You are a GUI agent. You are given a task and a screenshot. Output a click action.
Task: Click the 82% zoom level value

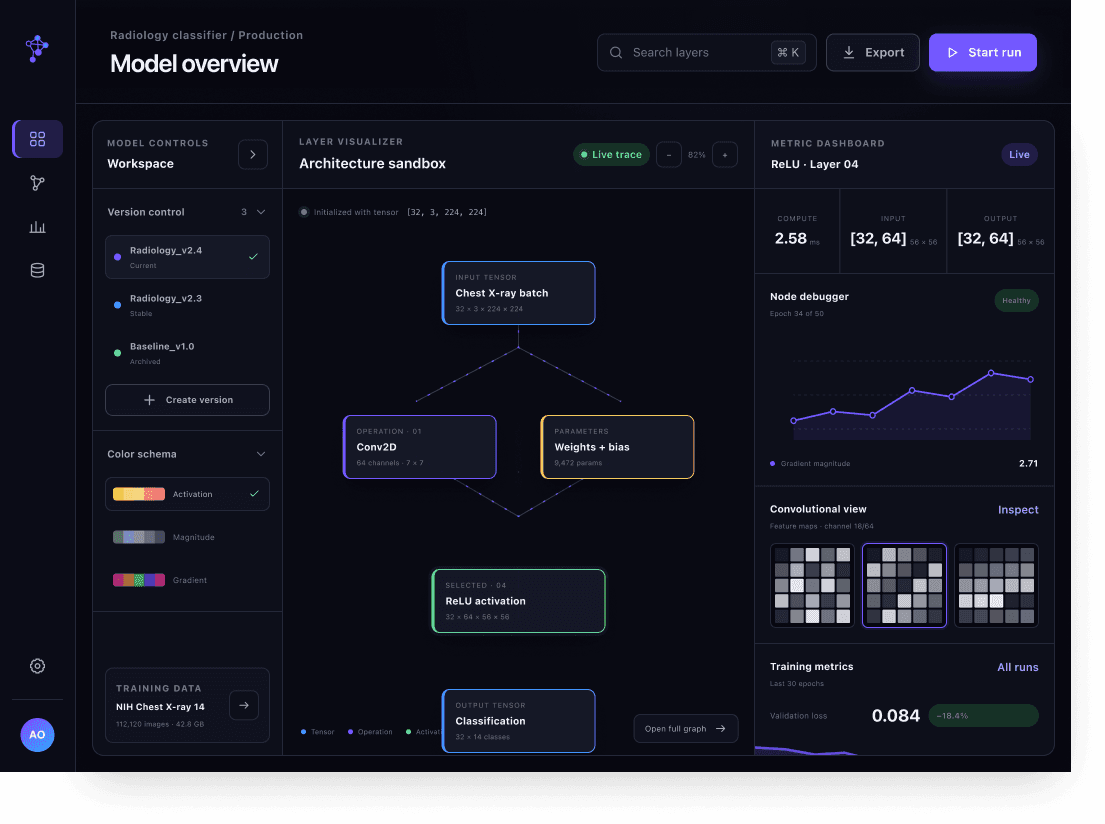point(696,155)
